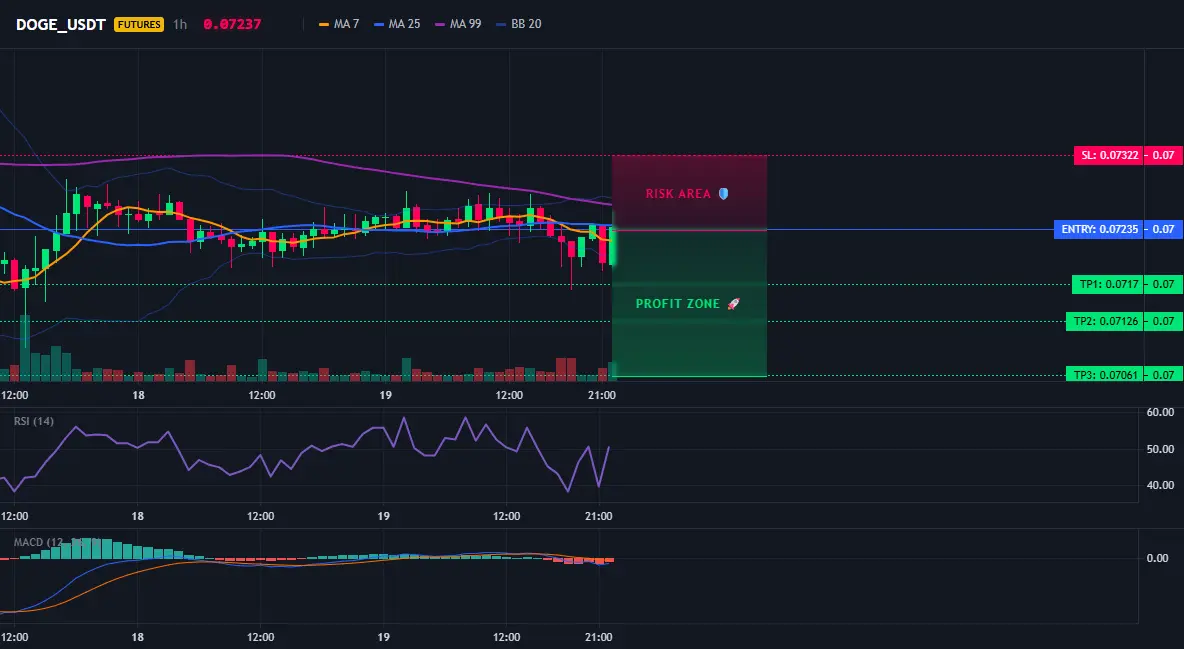Click the 18 date label on price chart axis
The width and height of the screenshot is (1184, 649).
pyautogui.click(x=138, y=395)
